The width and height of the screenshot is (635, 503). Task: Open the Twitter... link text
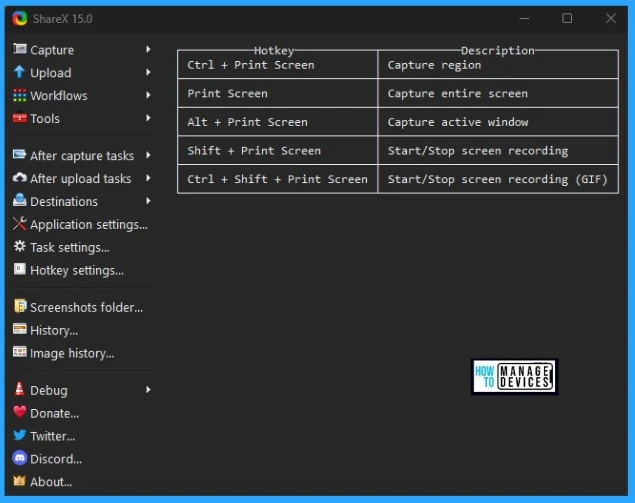pos(53,437)
